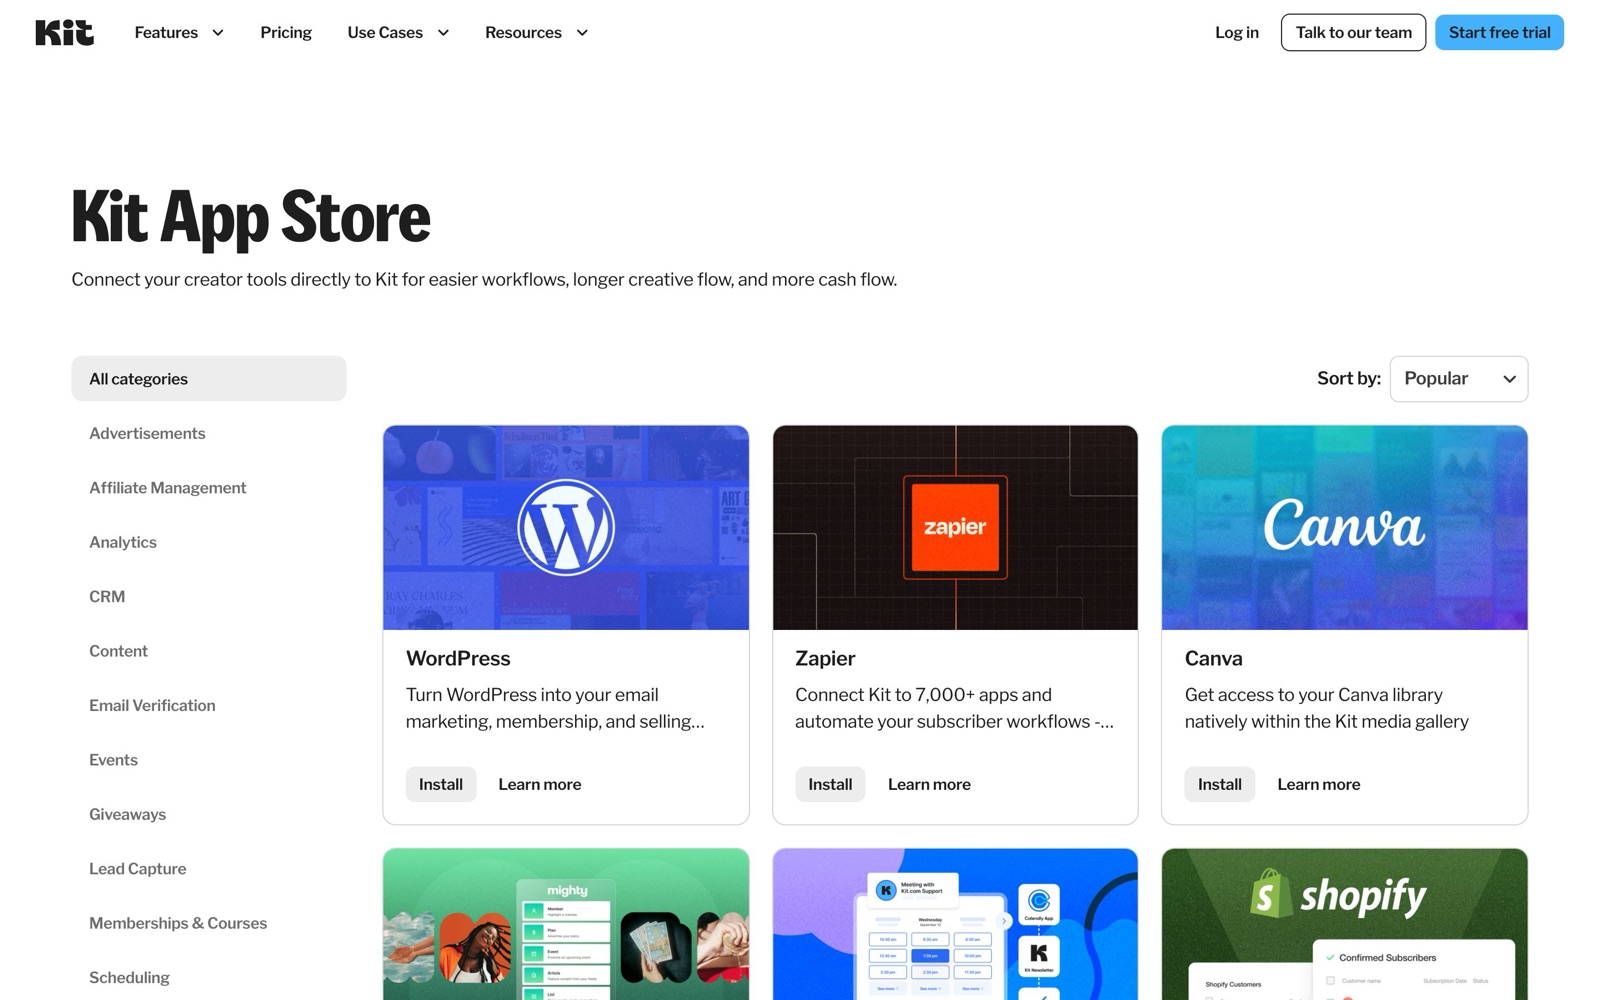Click the Kit logo in header
Image resolution: width=1600 pixels, height=1000 pixels.
click(65, 33)
